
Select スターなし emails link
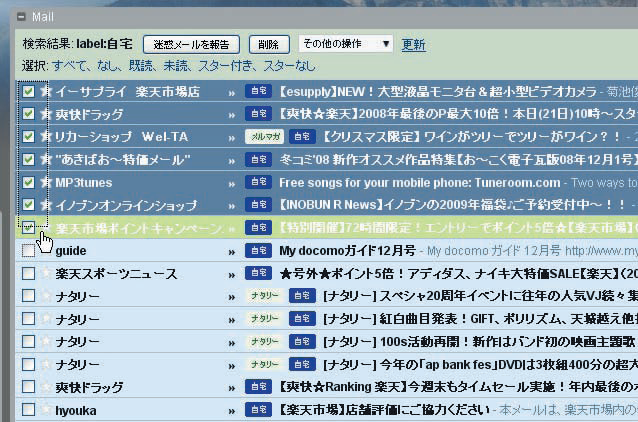click(x=289, y=66)
